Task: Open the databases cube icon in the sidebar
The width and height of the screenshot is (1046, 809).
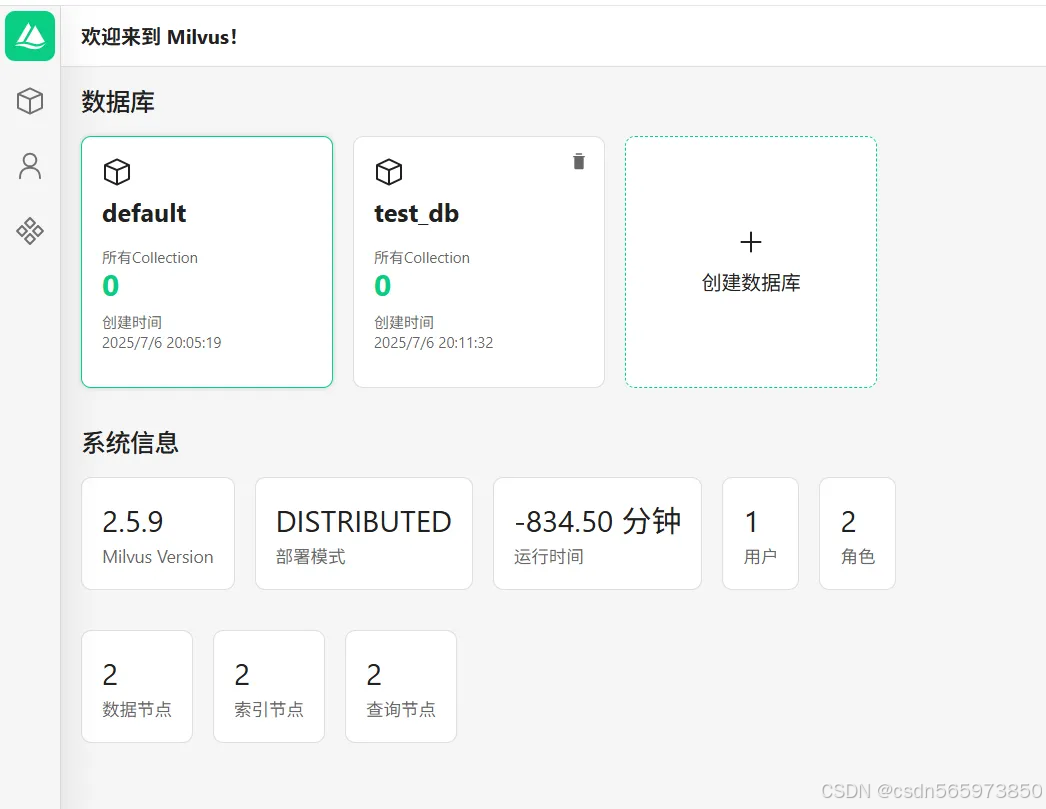Action: (30, 101)
